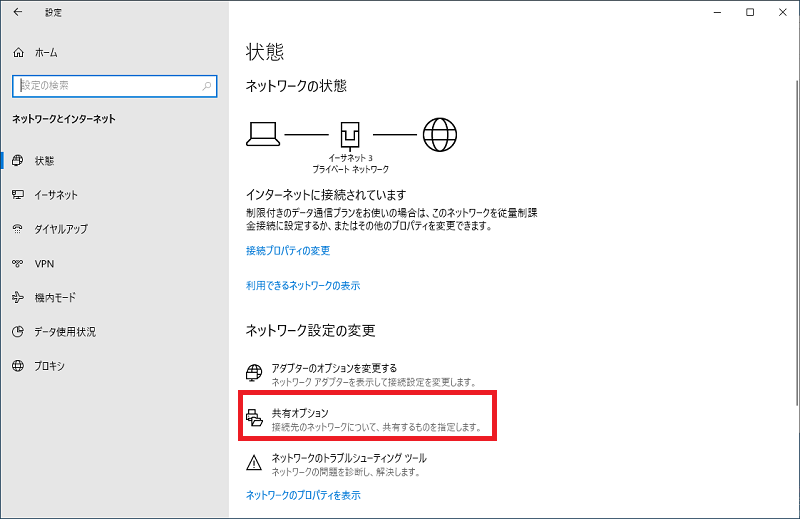Viewport: 800px width, 519px height.
Task: Focus the 設定の検索 search box
Action: click(115, 86)
